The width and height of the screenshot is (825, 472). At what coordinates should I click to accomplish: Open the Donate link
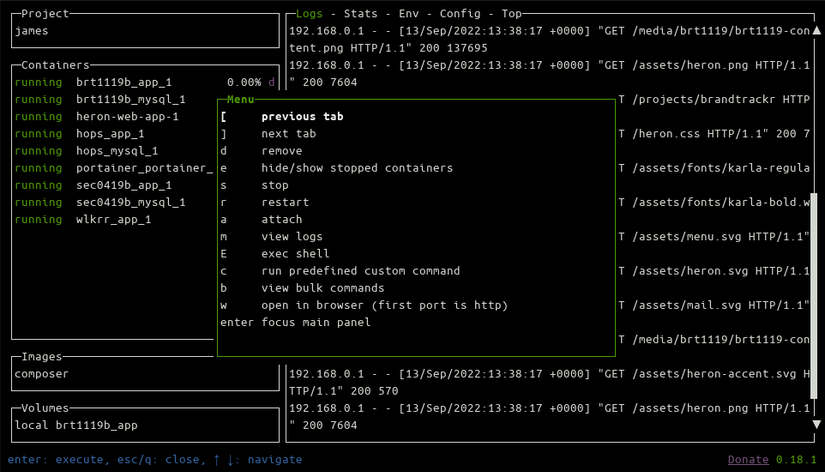748,459
